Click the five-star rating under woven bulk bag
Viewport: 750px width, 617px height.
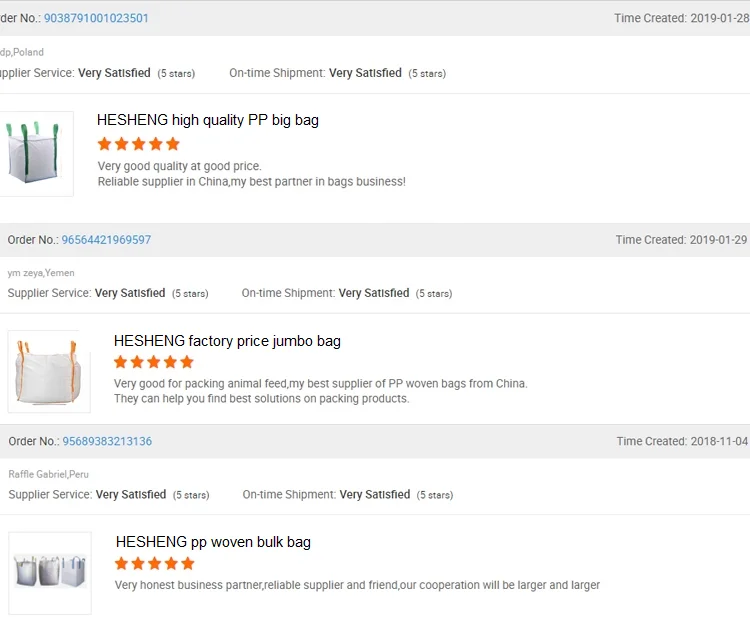[155, 564]
